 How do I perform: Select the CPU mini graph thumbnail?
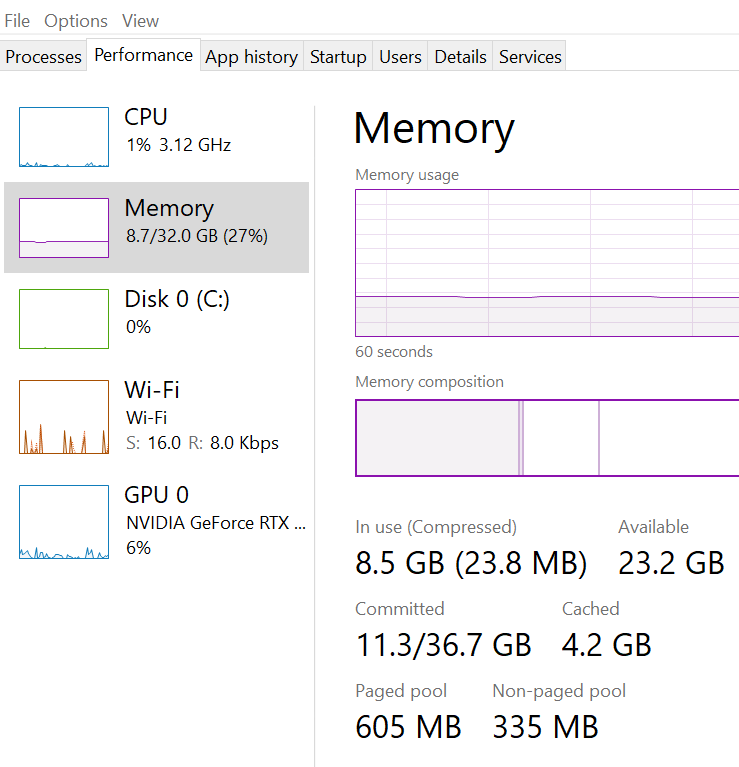click(x=64, y=137)
